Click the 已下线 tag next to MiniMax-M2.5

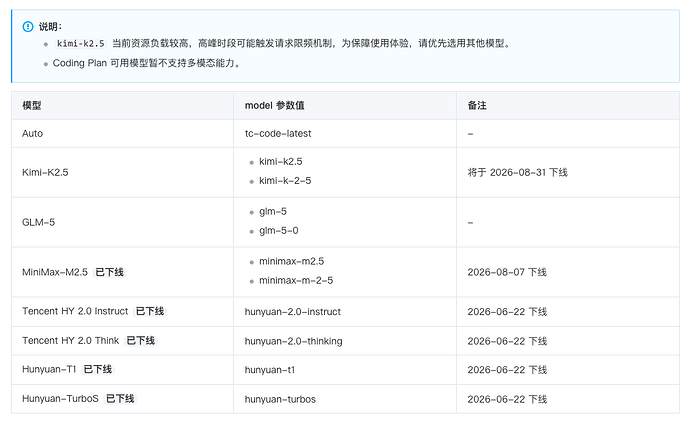pos(110,272)
